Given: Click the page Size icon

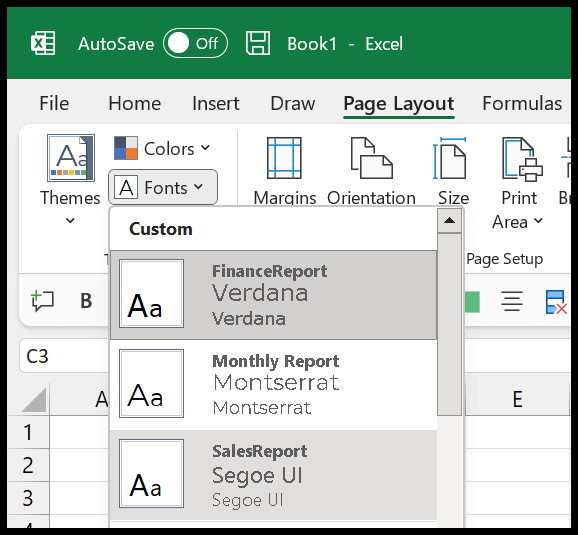Looking at the screenshot, I should point(450,158).
